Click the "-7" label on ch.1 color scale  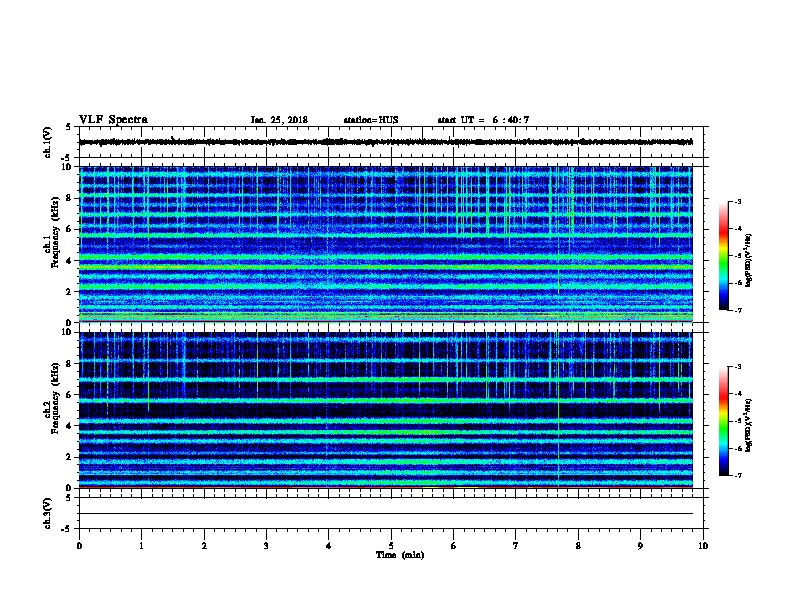[x=737, y=310]
